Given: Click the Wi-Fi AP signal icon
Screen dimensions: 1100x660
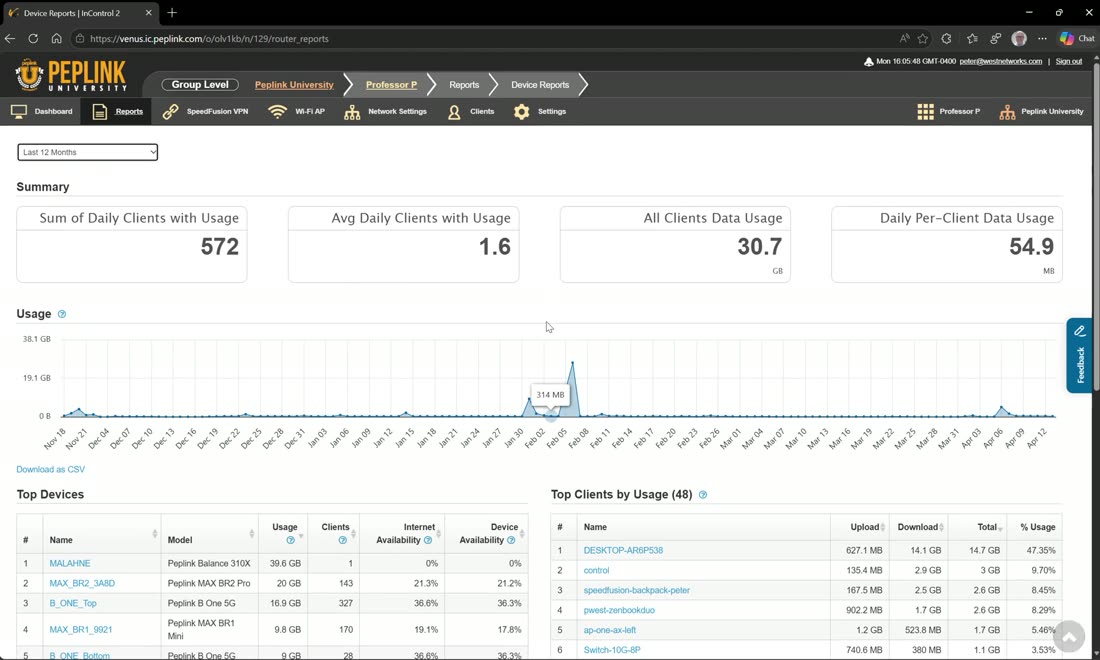Looking at the screenshot, I should [278, 112].
